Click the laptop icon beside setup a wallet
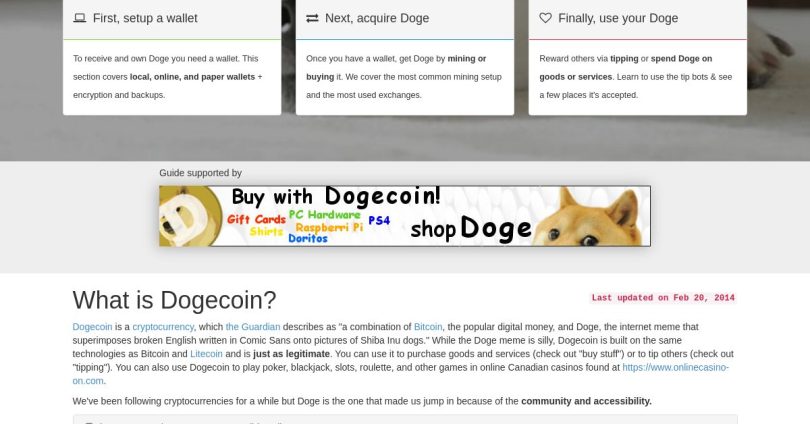Viewport: 810px width, 424px height. click(80, 18)
